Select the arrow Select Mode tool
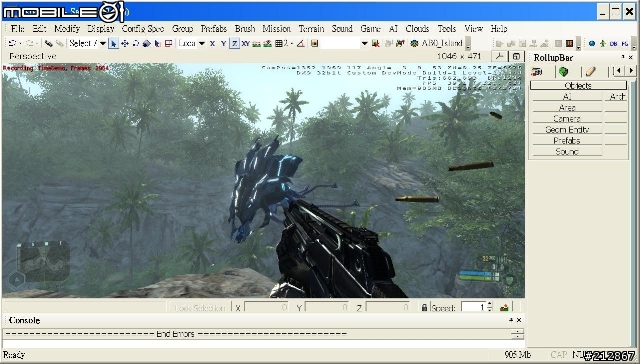 pyautogui.click(x=113, y=43)
